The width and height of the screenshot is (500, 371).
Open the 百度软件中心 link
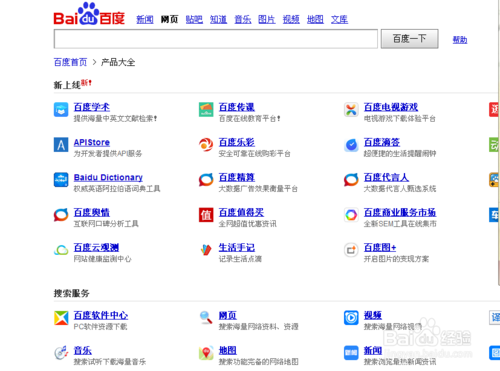101,315
